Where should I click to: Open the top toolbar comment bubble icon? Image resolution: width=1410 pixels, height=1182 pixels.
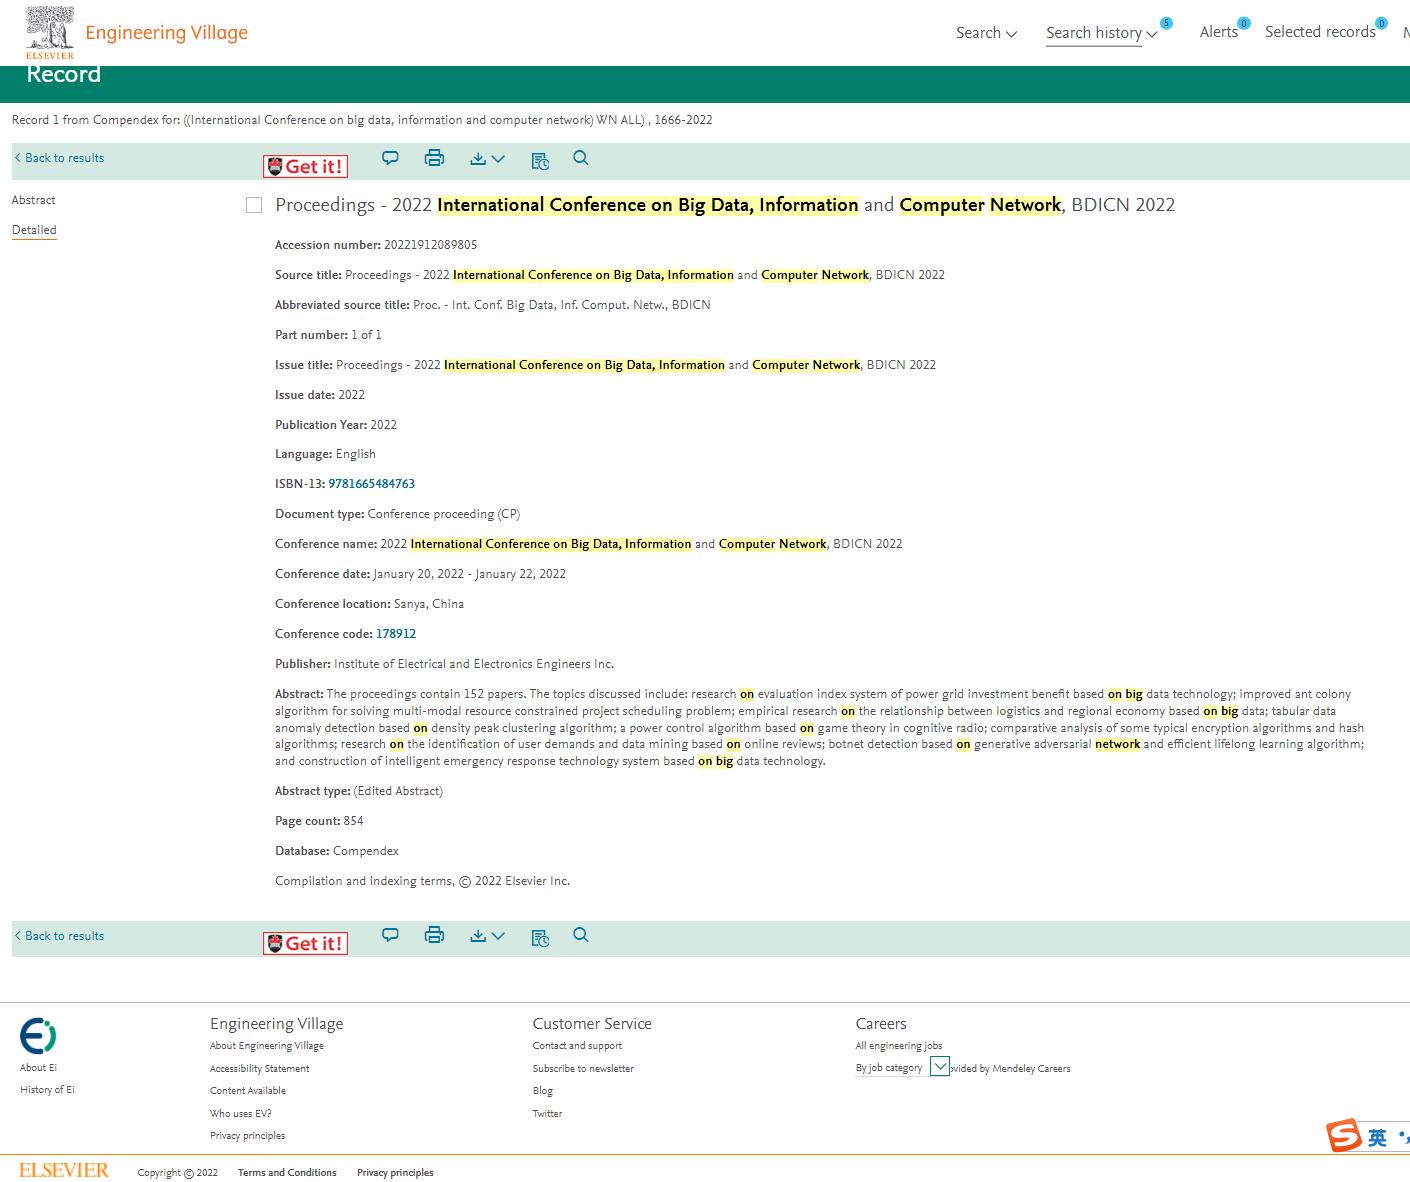[391, 158]
